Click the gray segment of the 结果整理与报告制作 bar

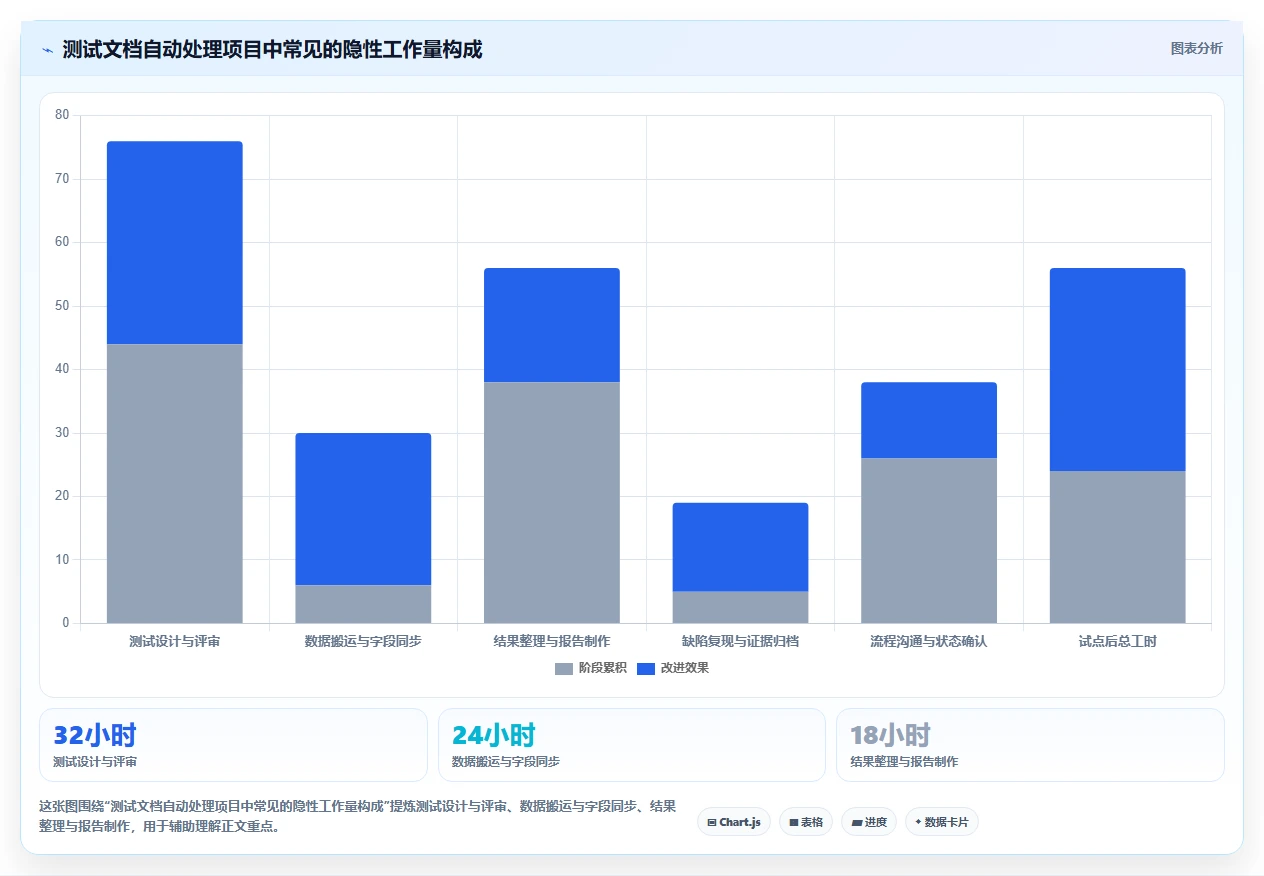[x=552, y=503]
